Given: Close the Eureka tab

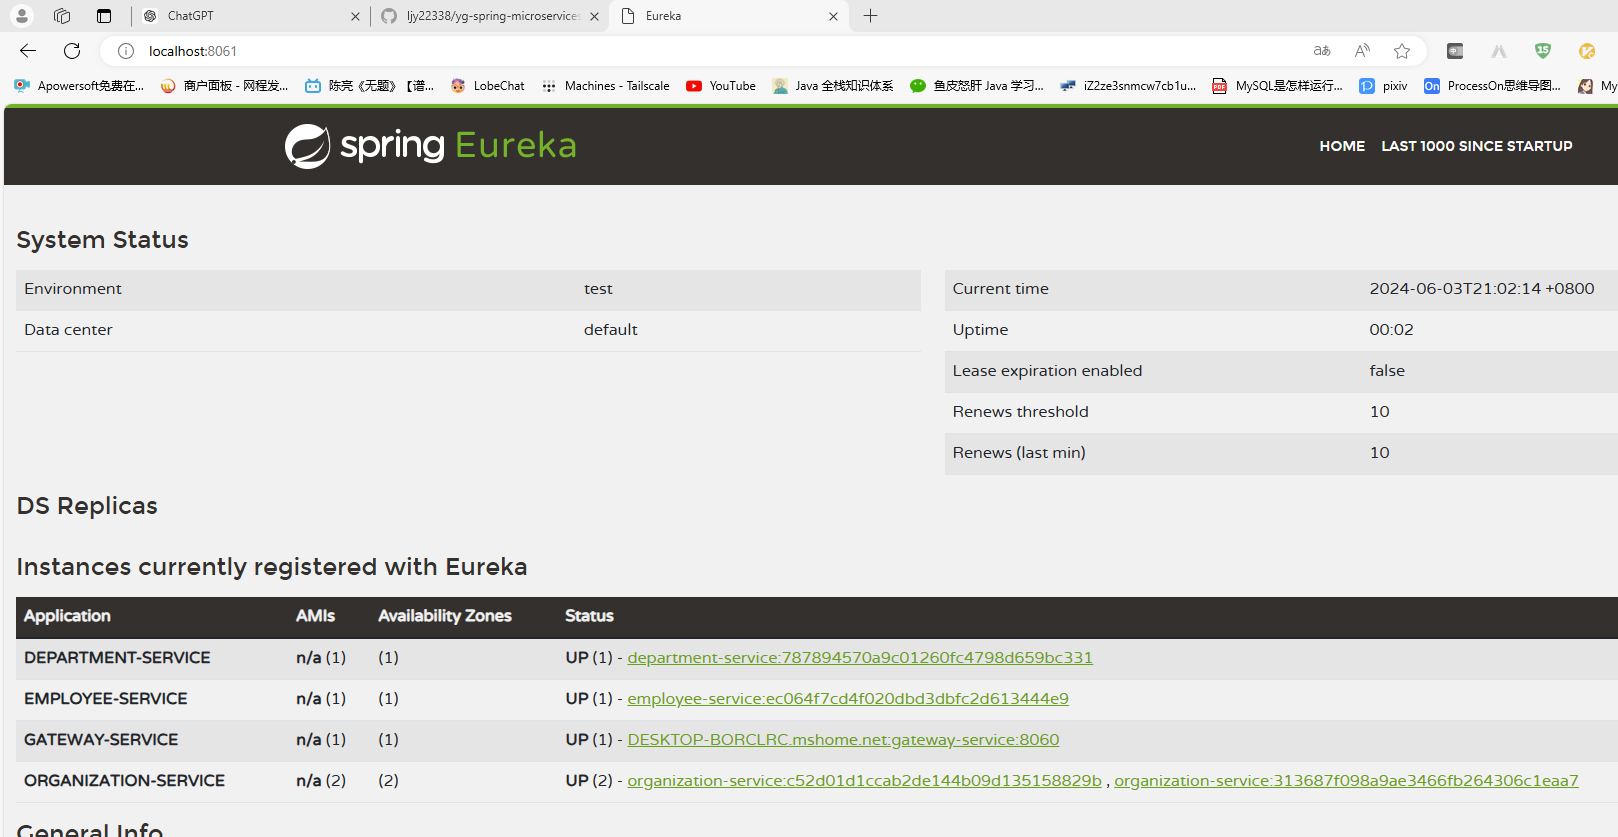Looking at the screenshot, I should (833, 16).
